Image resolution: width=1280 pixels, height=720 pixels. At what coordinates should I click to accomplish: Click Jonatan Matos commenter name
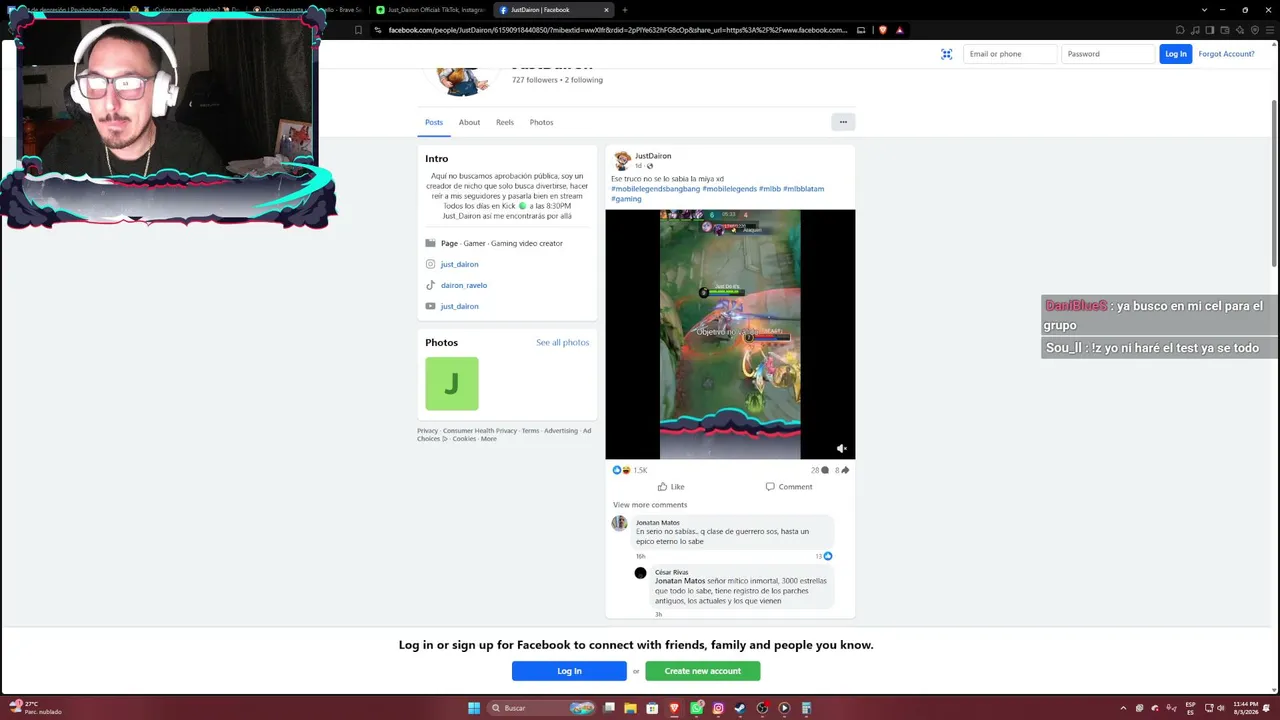(658, 523)
